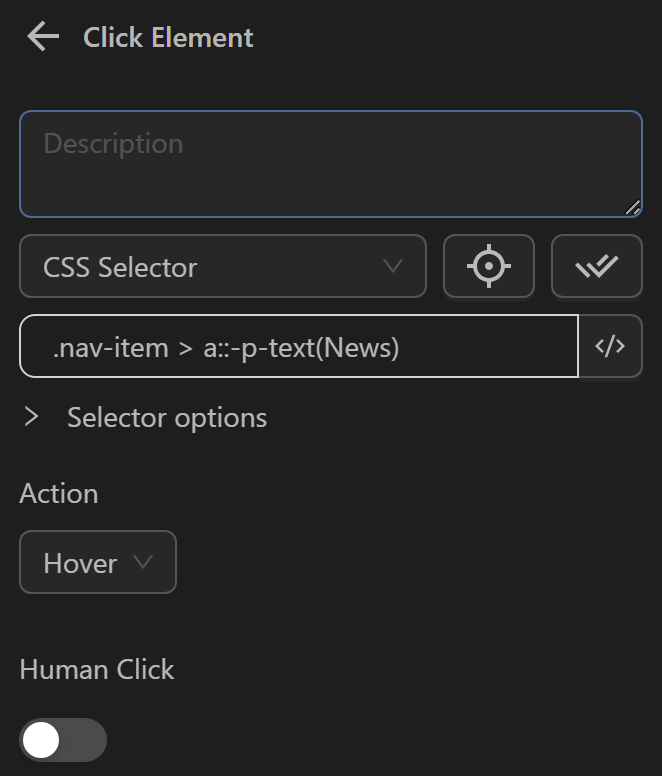662x776 pixels.
Task: Open the CSS Selector type dropdown
Action: [222, 266]
